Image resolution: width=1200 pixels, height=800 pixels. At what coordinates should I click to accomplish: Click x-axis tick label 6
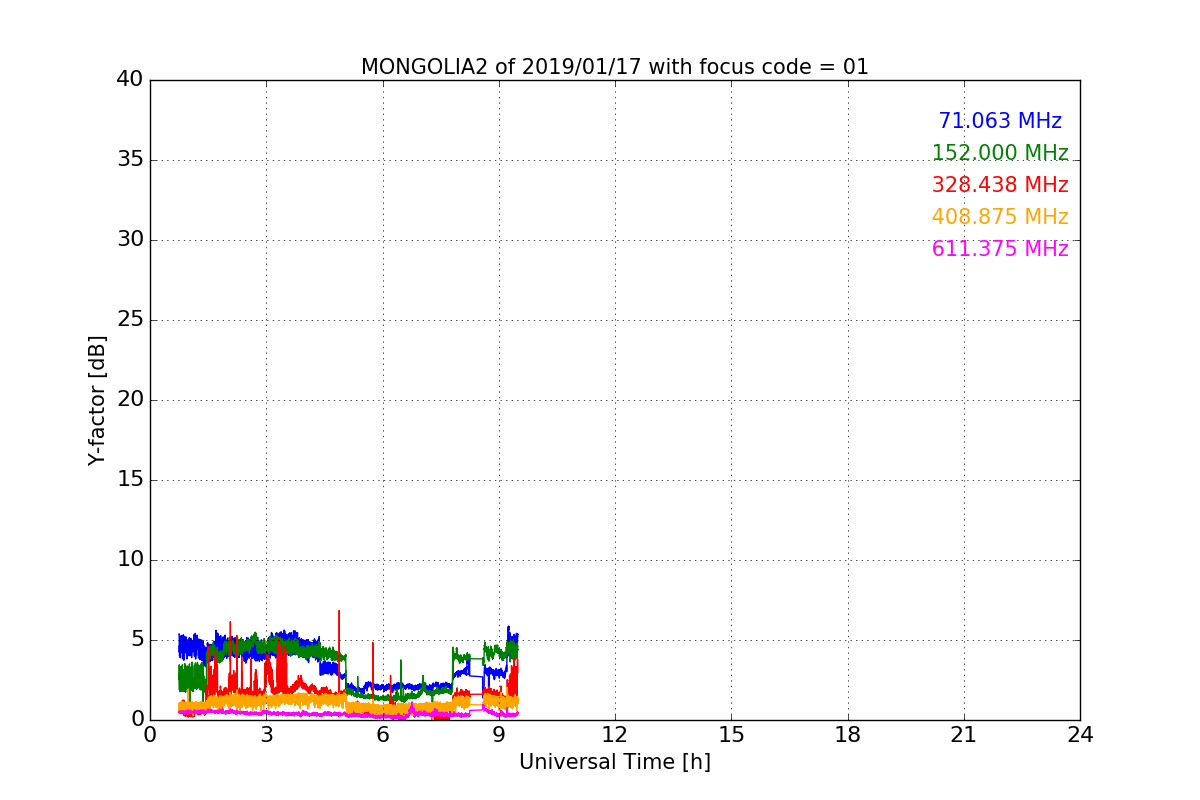click(383, 734)
